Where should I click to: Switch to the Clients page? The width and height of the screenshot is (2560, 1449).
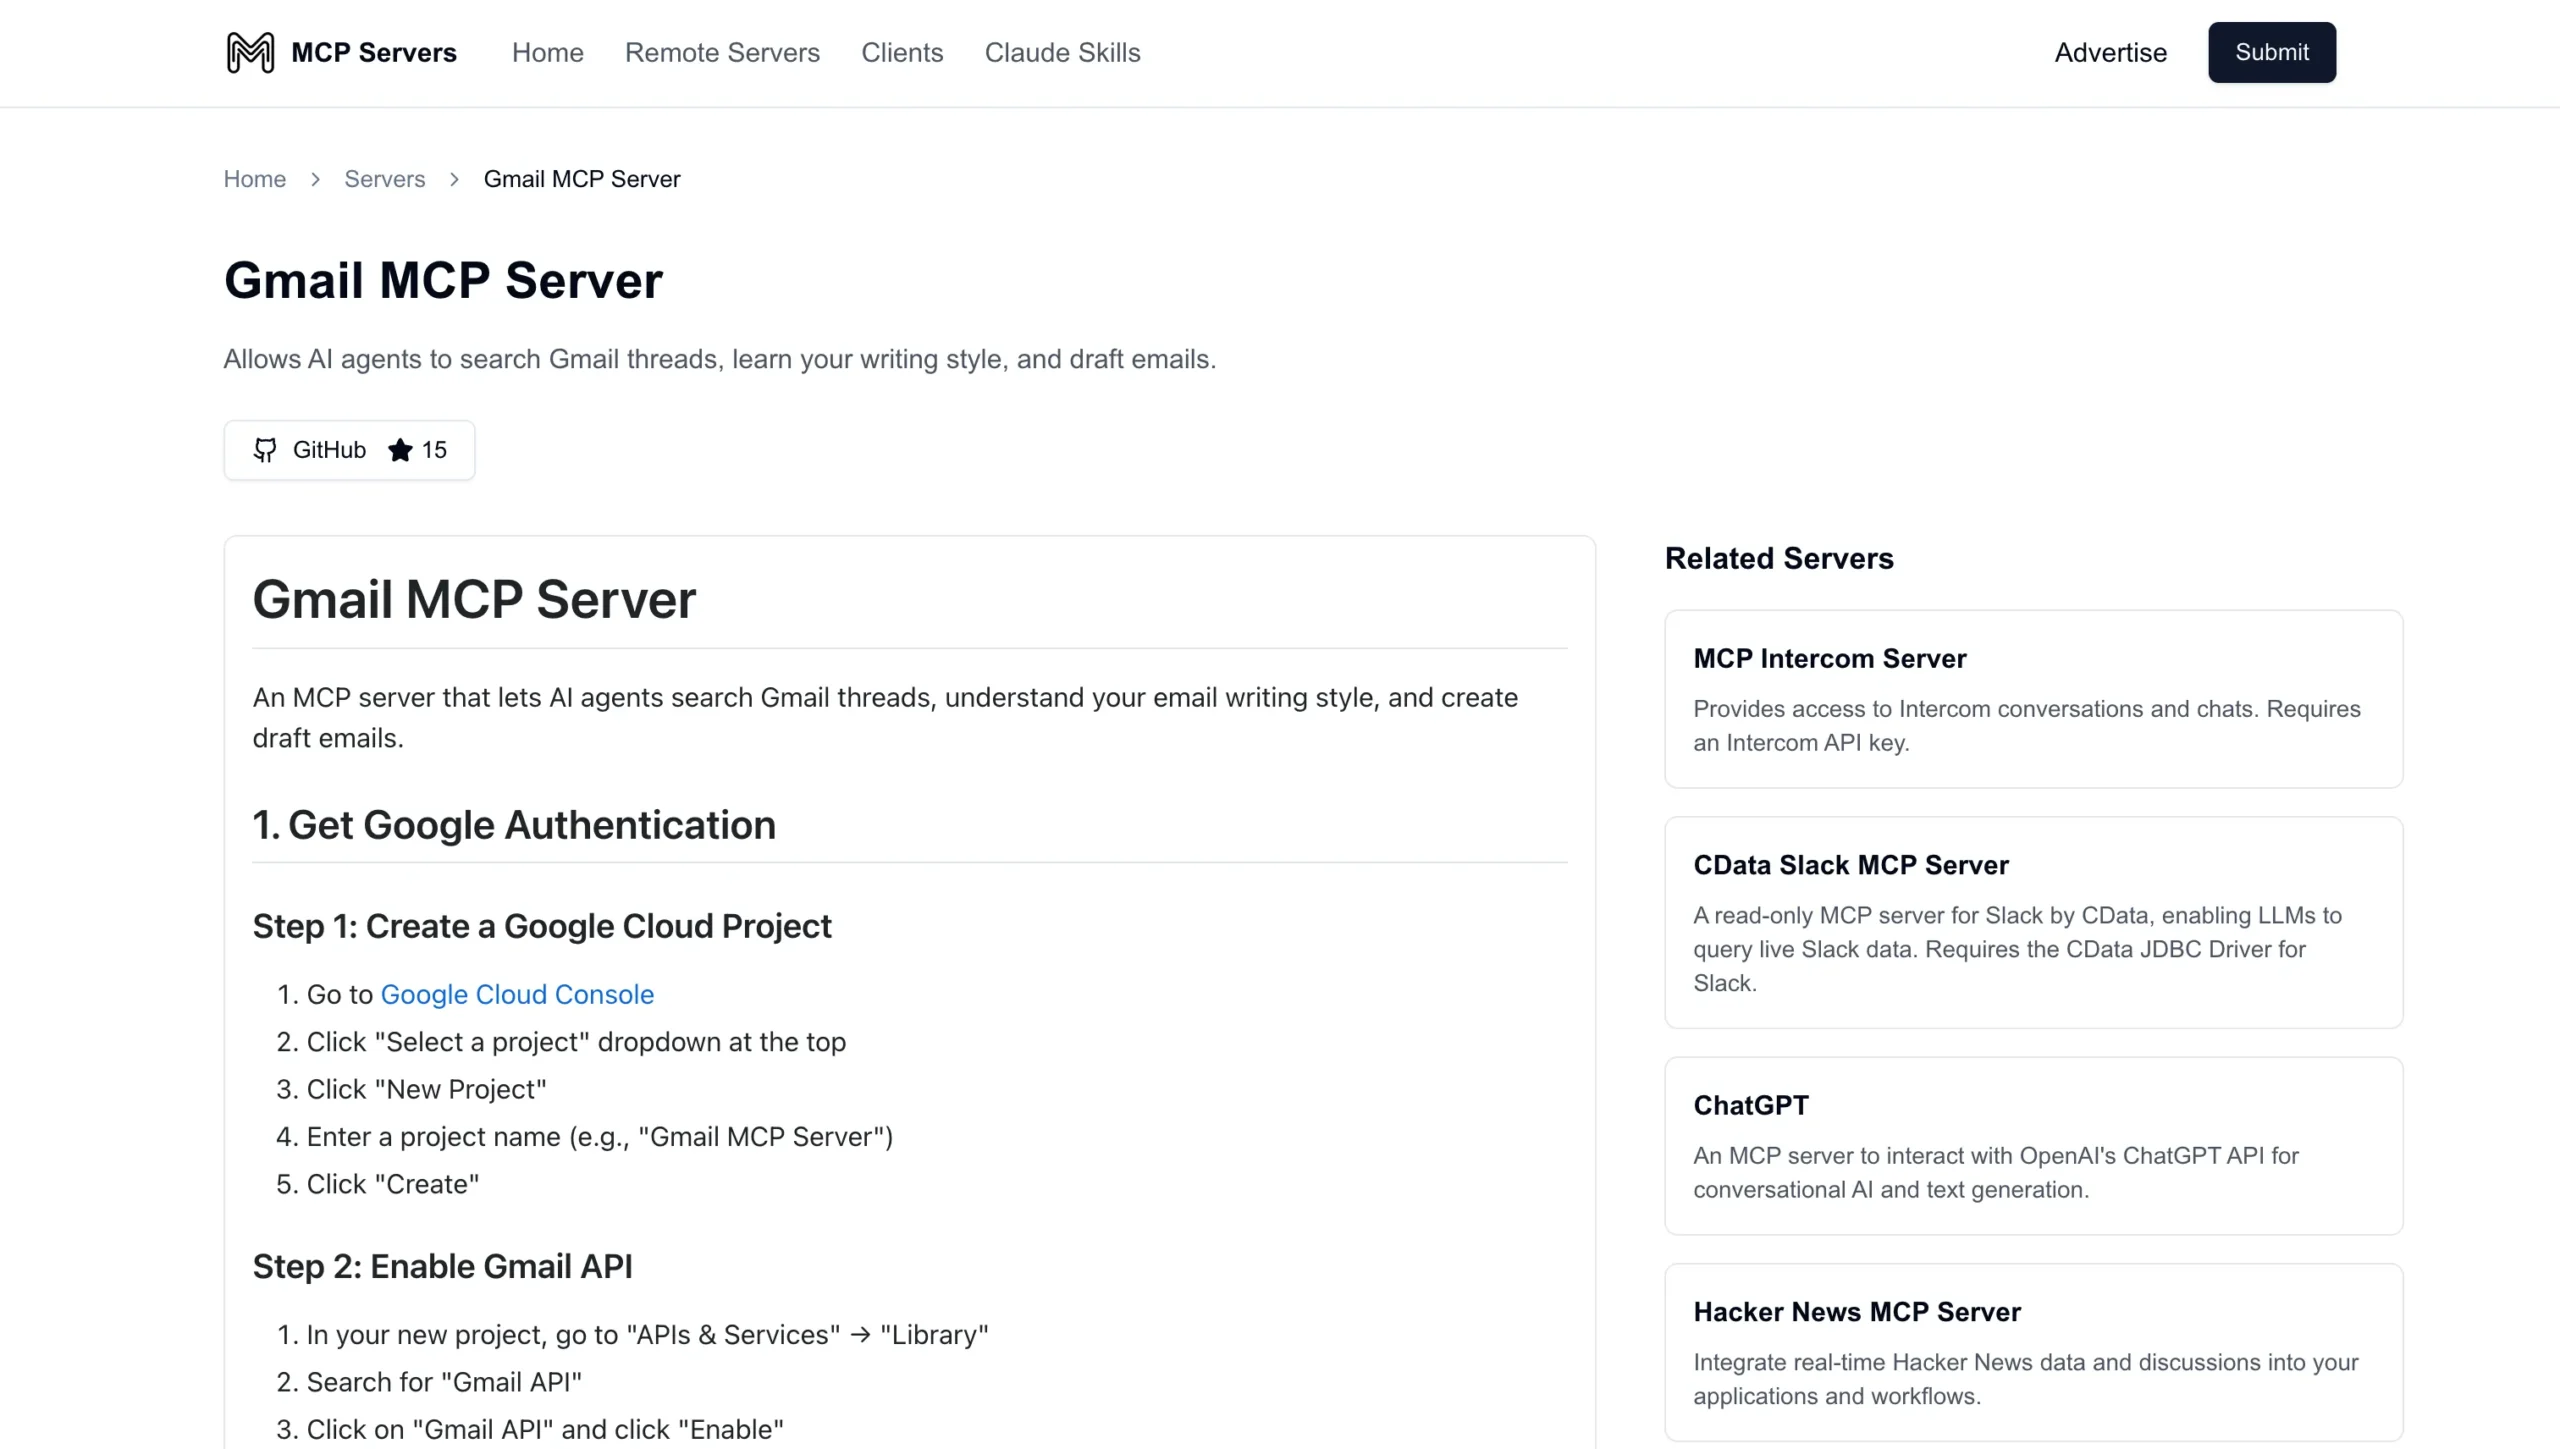click(902, 52)
